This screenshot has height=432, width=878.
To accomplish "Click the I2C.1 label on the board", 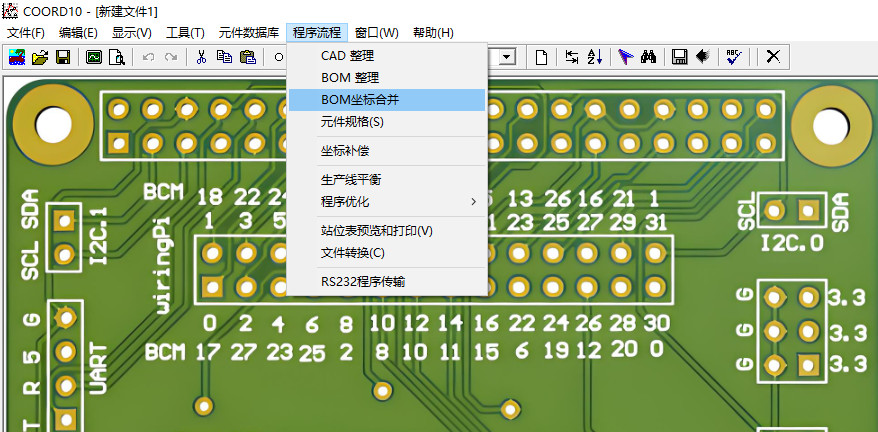I will [99, 236].
